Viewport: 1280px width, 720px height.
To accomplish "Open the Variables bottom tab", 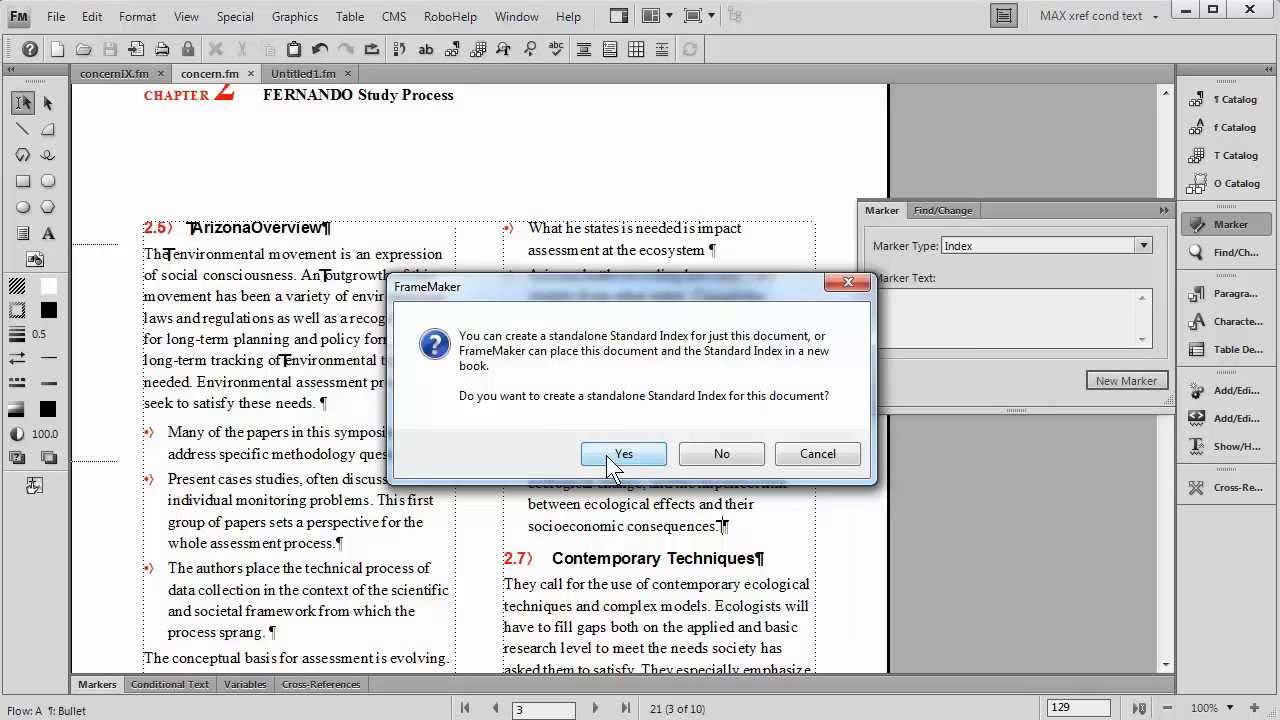I will (x=245, y=685).
